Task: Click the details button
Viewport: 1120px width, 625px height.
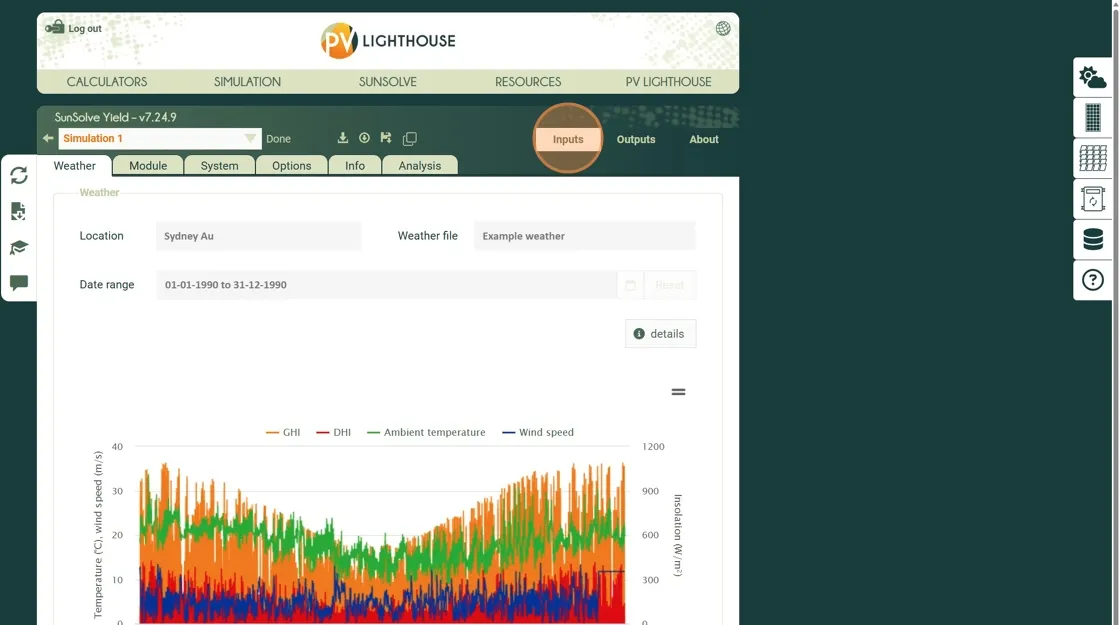Action: pyautogui.click(x=660, y=334)
